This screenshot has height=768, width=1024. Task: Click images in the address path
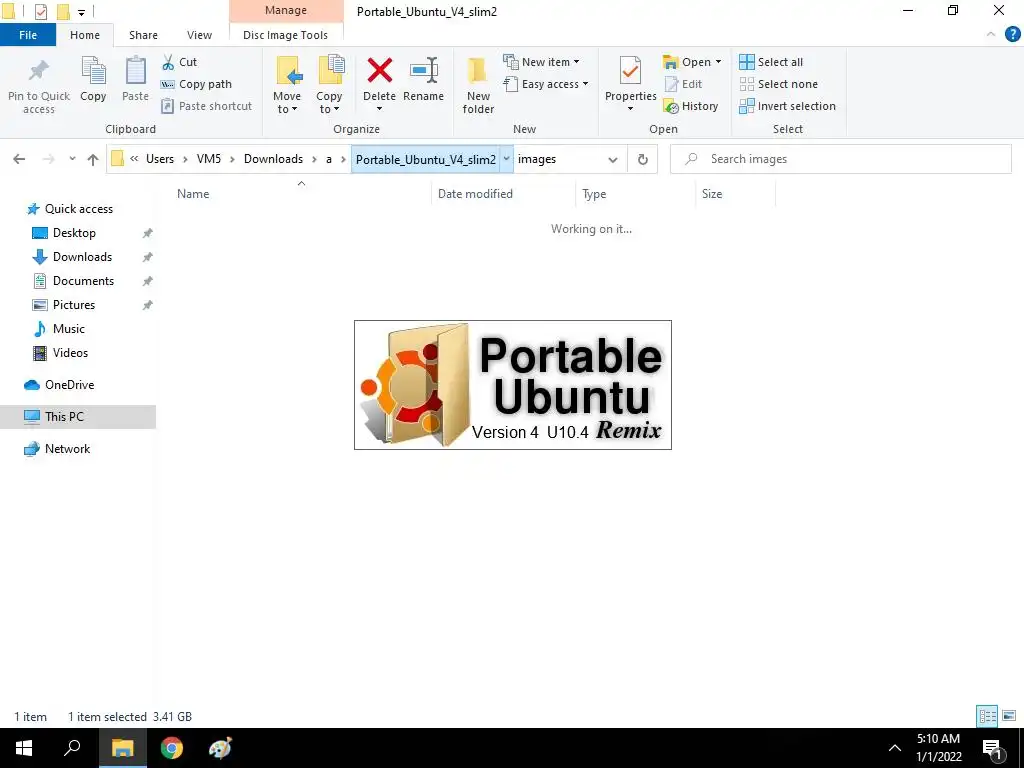[x=537, y=159]
